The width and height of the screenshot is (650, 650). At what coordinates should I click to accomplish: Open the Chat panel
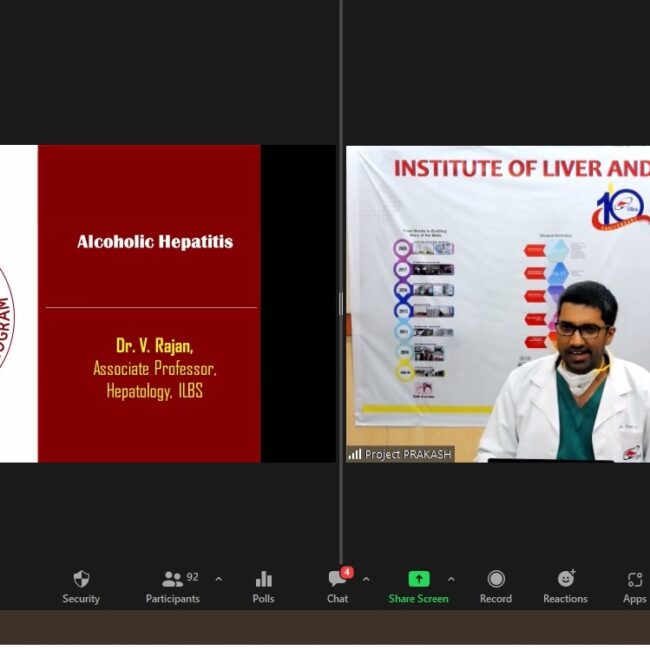pos(337,586)
